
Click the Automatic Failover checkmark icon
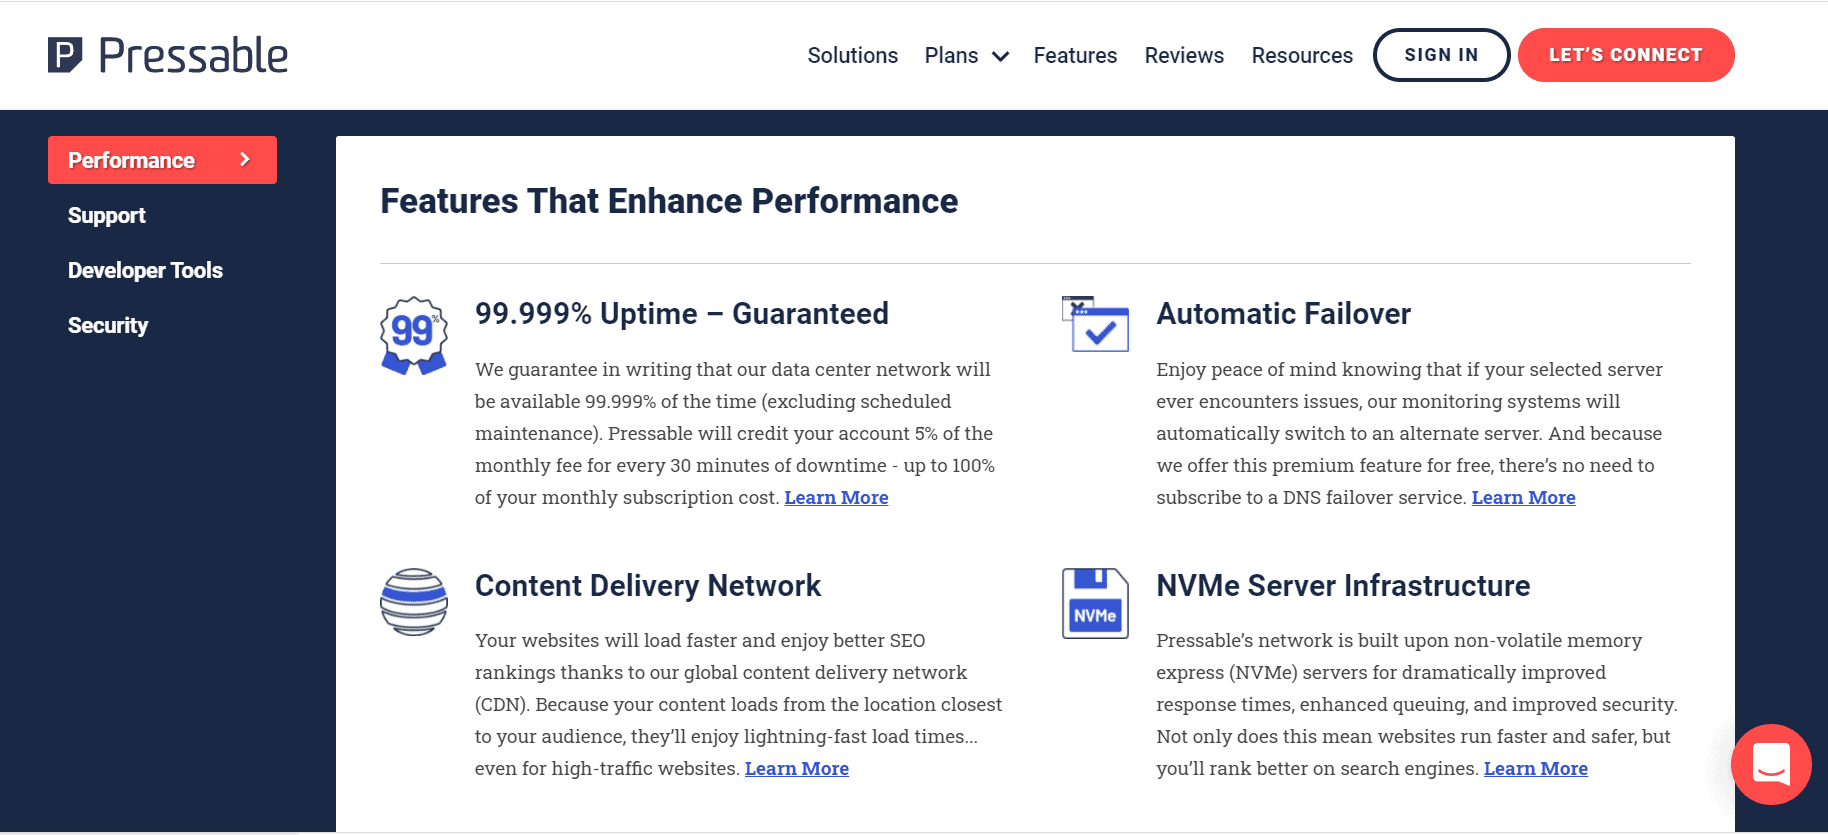1096,324
